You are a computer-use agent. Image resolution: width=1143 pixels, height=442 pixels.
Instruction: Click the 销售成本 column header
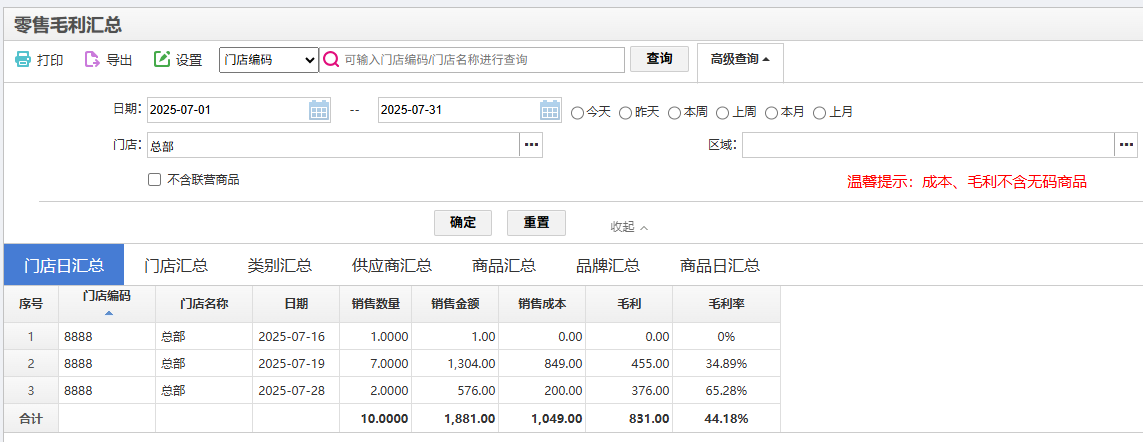542,304
